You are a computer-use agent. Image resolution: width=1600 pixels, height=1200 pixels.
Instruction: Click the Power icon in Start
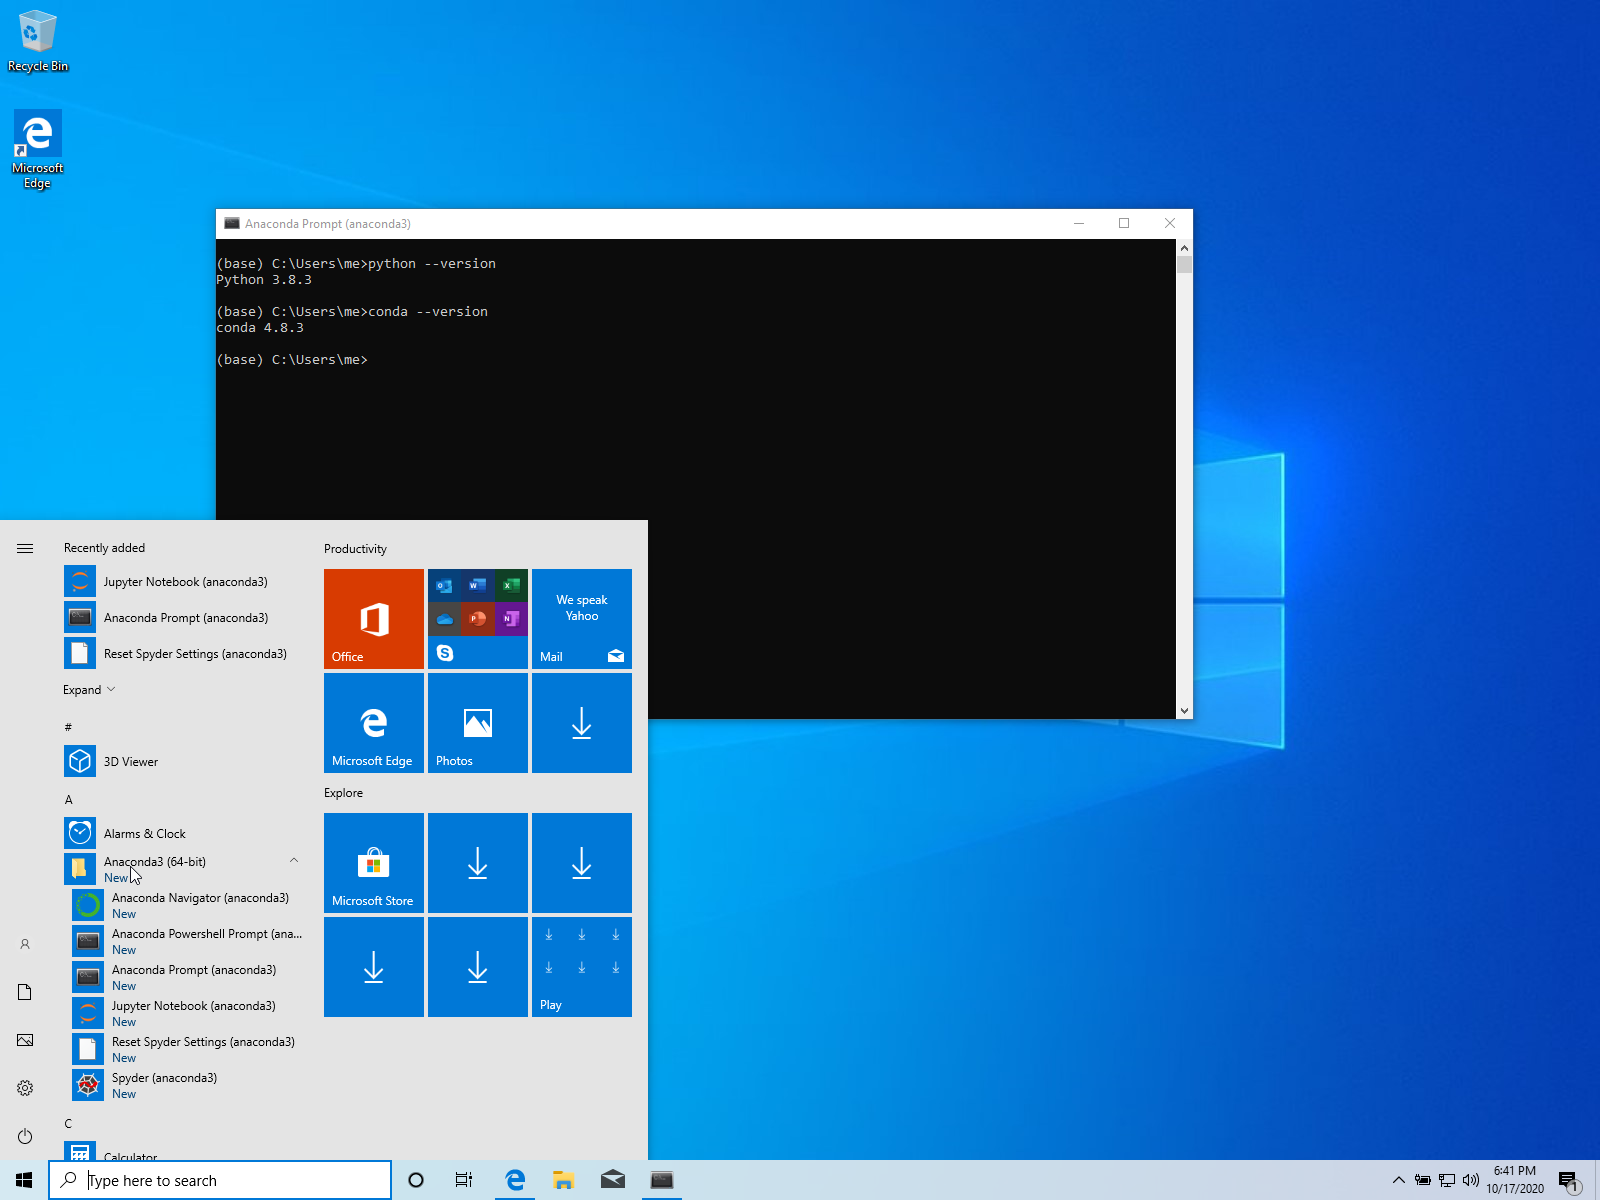tap(25, 1136)
